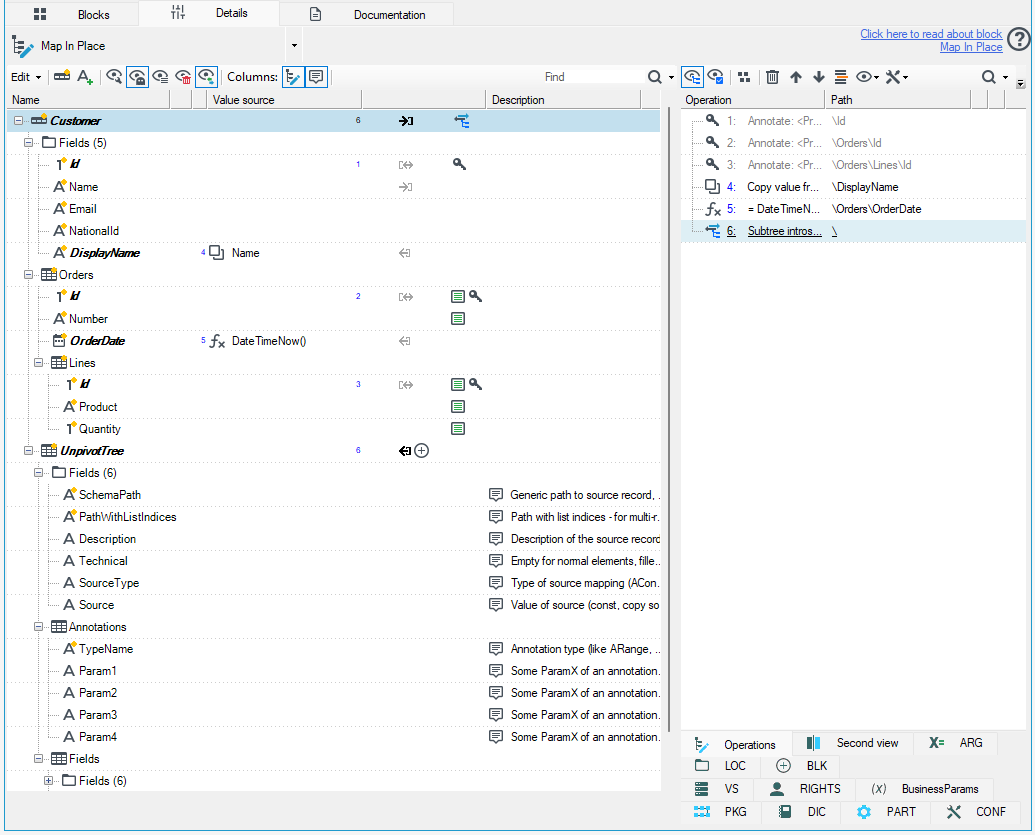Image resolution: width=1035 pixels, height=835 pixels.
Task: Open the CONF tab button
Action: [976, 812]
